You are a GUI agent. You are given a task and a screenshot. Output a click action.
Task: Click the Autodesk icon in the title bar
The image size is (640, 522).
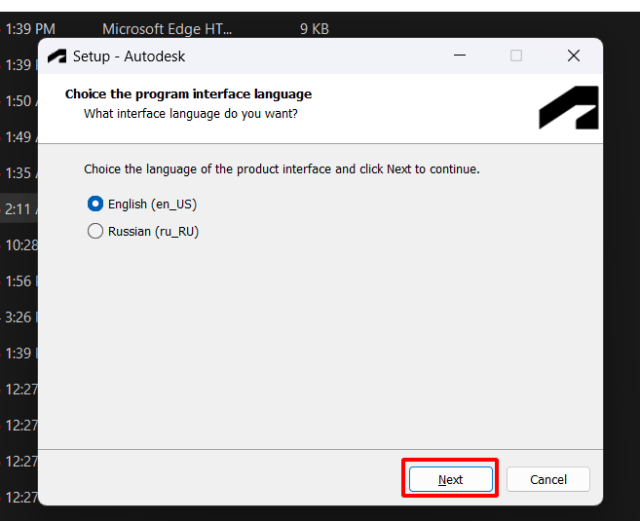57,56
